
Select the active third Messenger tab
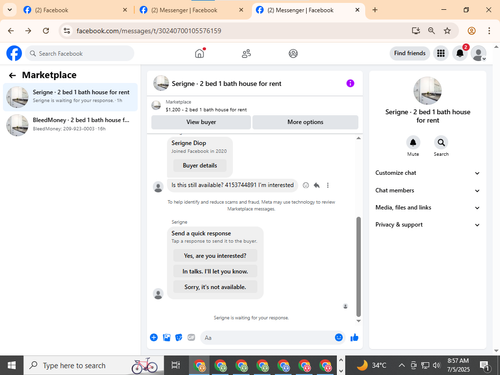[308, 10]
